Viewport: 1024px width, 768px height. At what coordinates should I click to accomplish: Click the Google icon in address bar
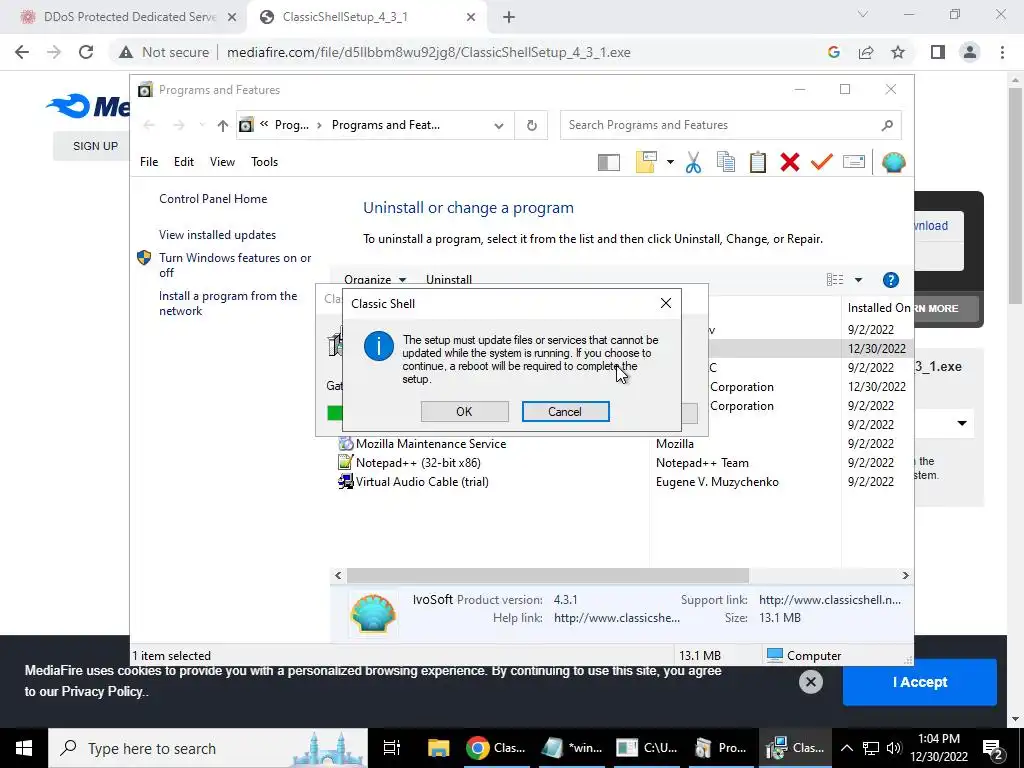[833, 52]
